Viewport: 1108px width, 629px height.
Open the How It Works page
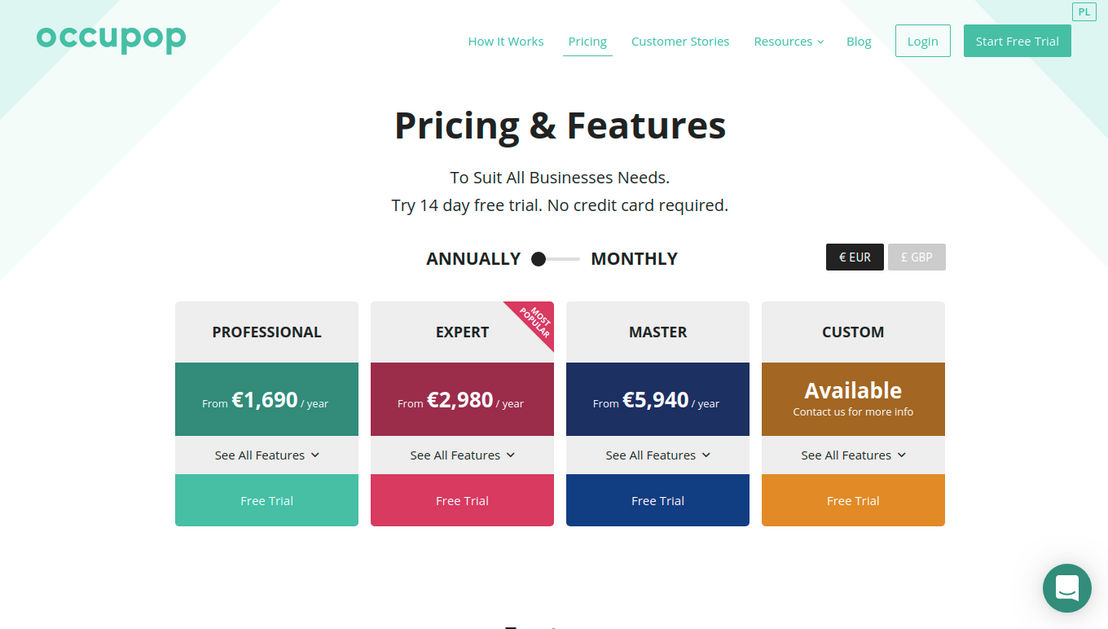505,42
